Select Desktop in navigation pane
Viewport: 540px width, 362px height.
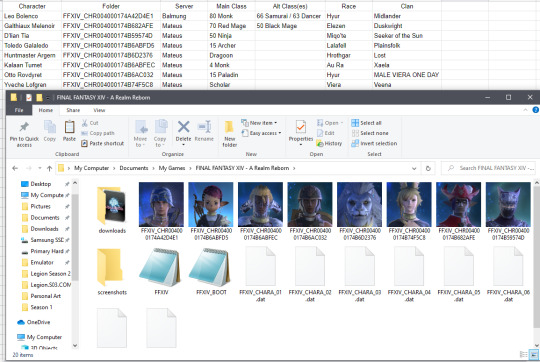(41, 184)
